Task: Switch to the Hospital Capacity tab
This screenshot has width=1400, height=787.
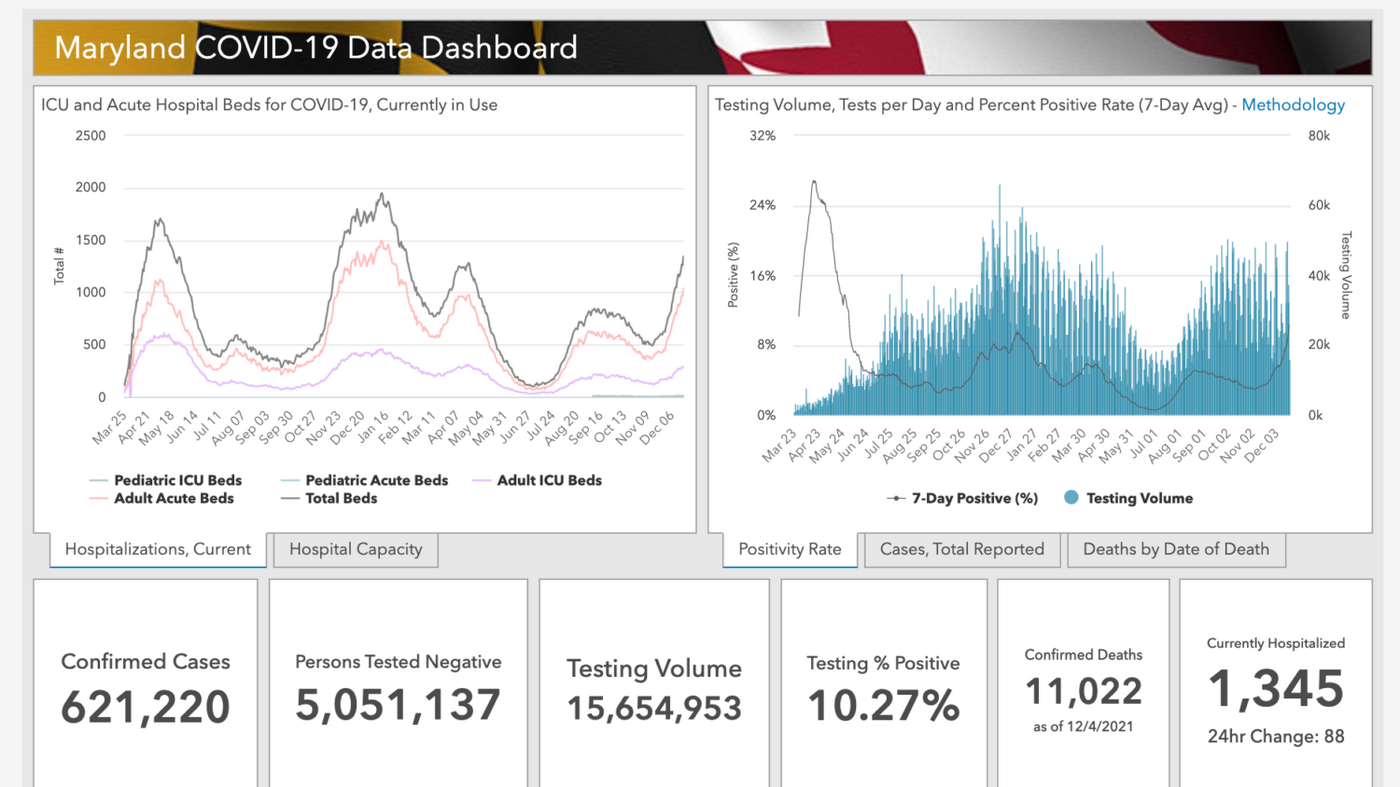Action: 355,549
